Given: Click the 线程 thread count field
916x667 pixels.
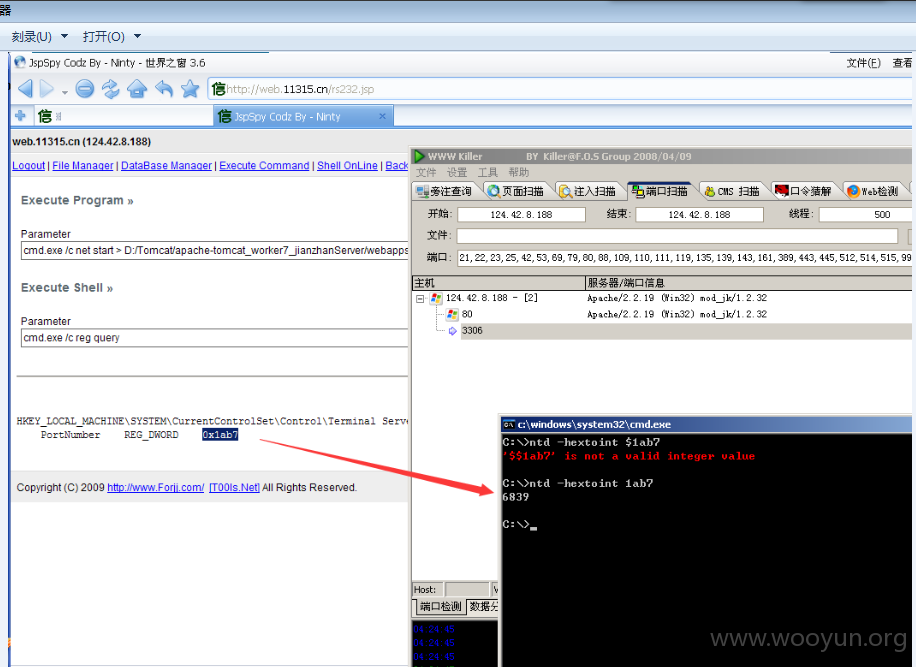Looking at the screenshot, I should point(866,214).
